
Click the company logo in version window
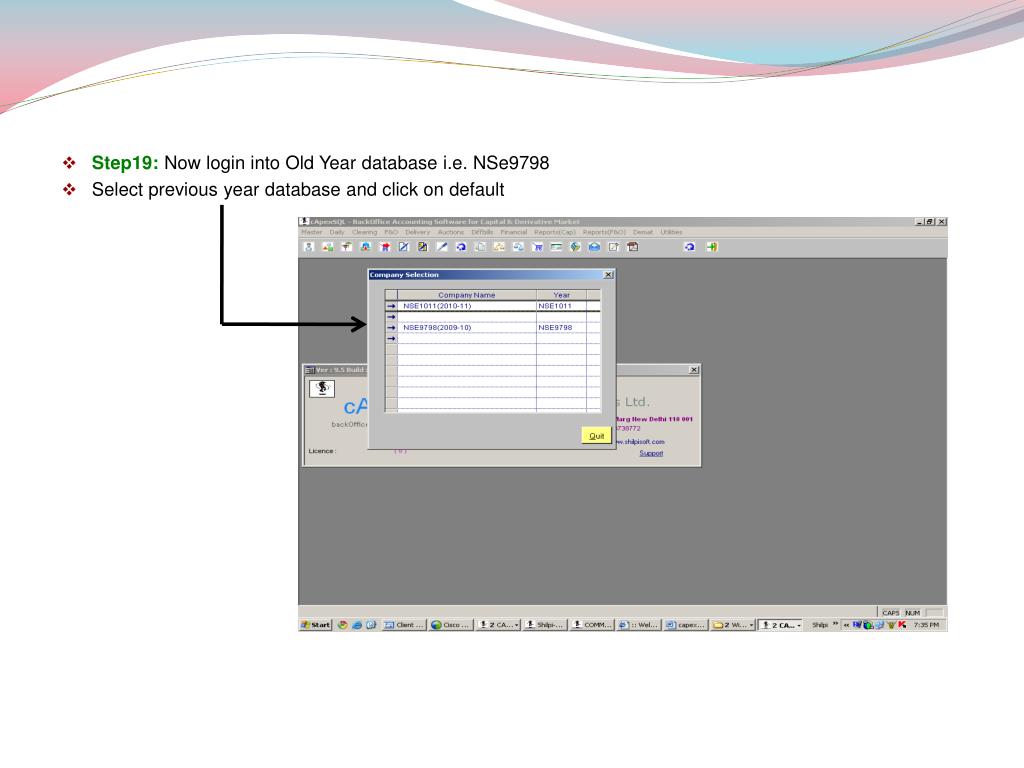[322, 389]
